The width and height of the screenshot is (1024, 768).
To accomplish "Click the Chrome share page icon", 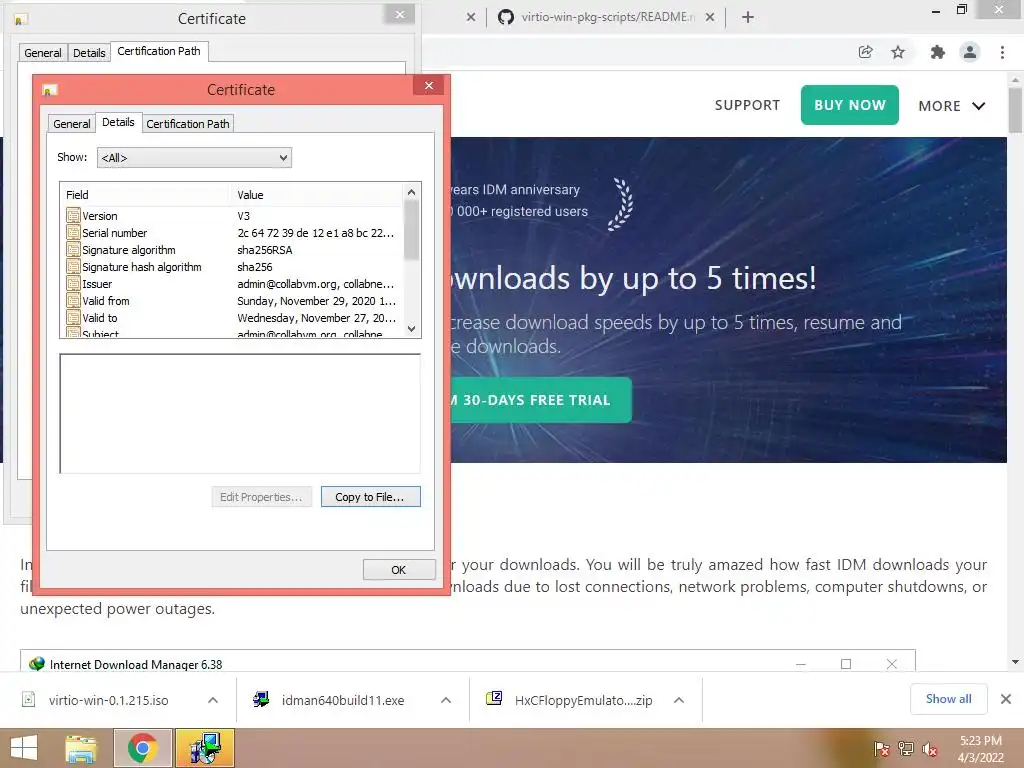I will tap(865, 52).
